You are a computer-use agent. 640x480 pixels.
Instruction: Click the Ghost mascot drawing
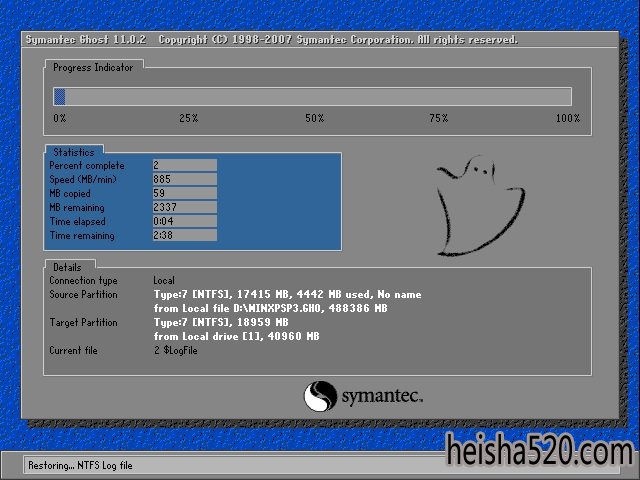480,206
